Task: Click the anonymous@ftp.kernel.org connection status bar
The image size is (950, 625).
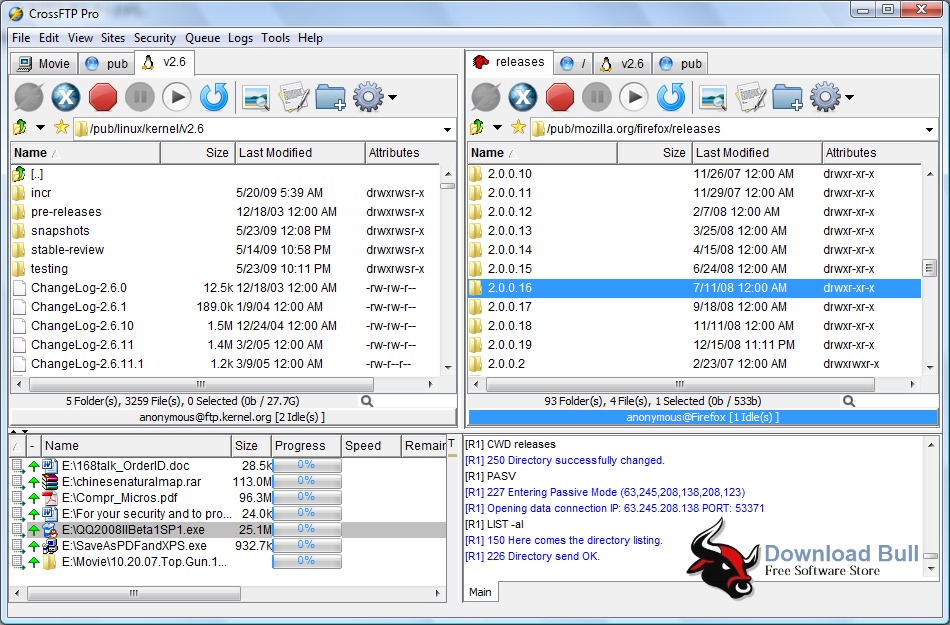Action: tap(233, 417)
